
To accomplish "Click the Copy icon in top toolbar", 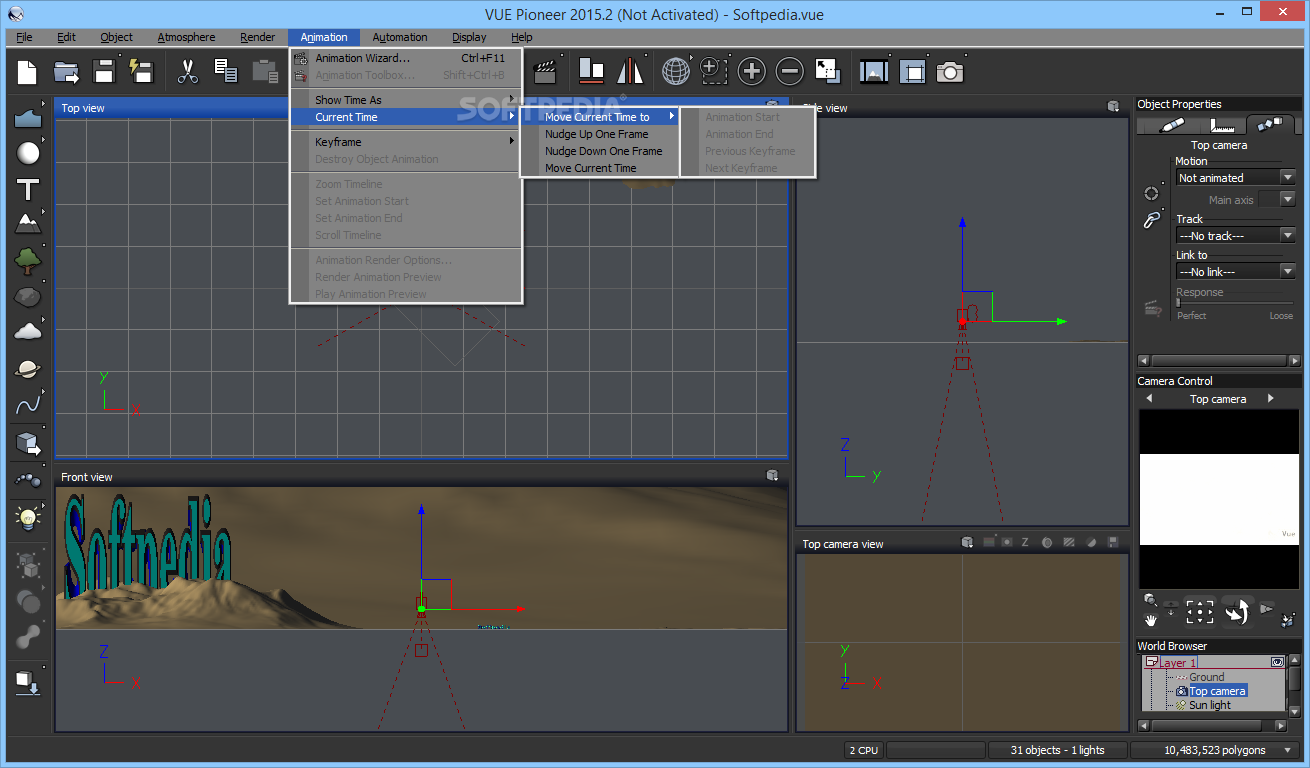I will (226, 71).
